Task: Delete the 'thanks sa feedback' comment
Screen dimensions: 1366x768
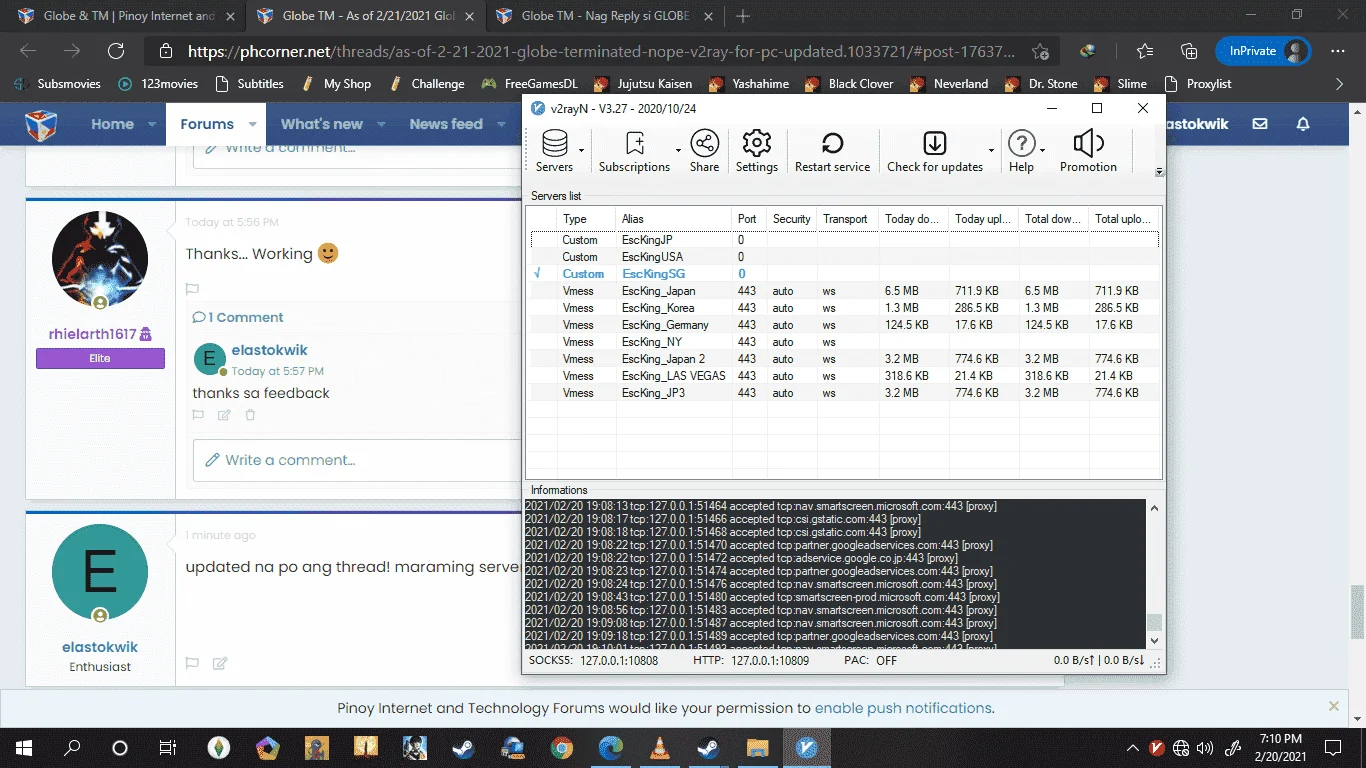Action: 250,415
